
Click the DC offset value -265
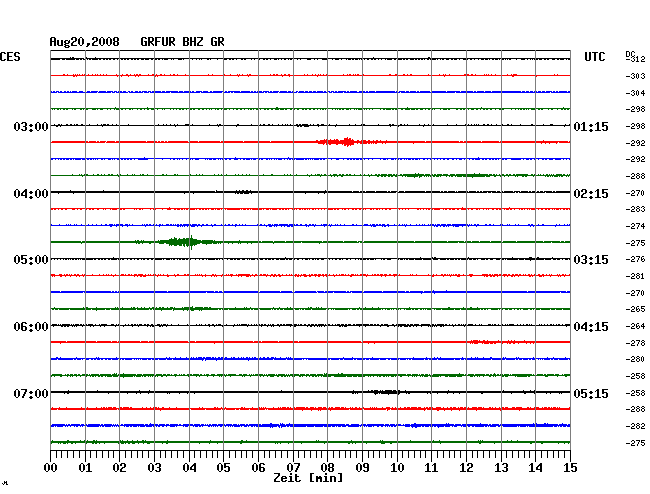(635, 309)
